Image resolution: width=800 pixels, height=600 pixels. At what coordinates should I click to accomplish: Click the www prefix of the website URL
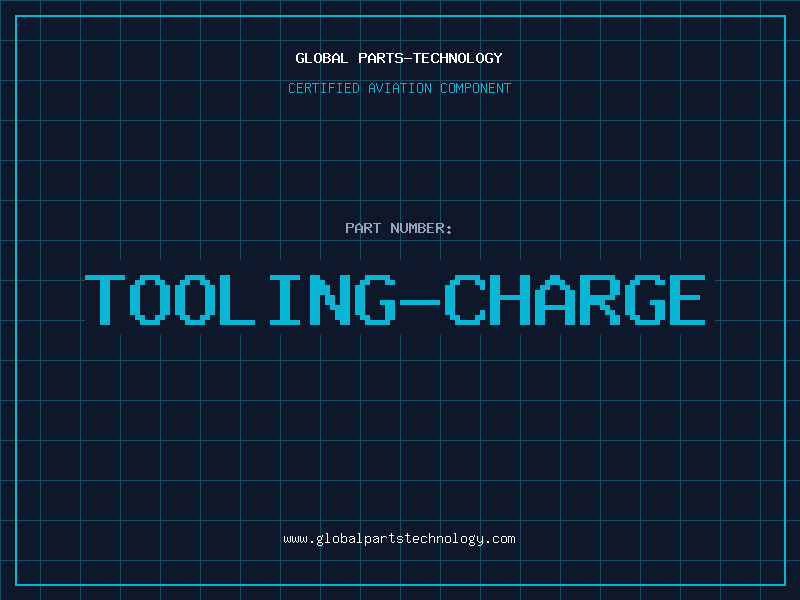[295, 538]
